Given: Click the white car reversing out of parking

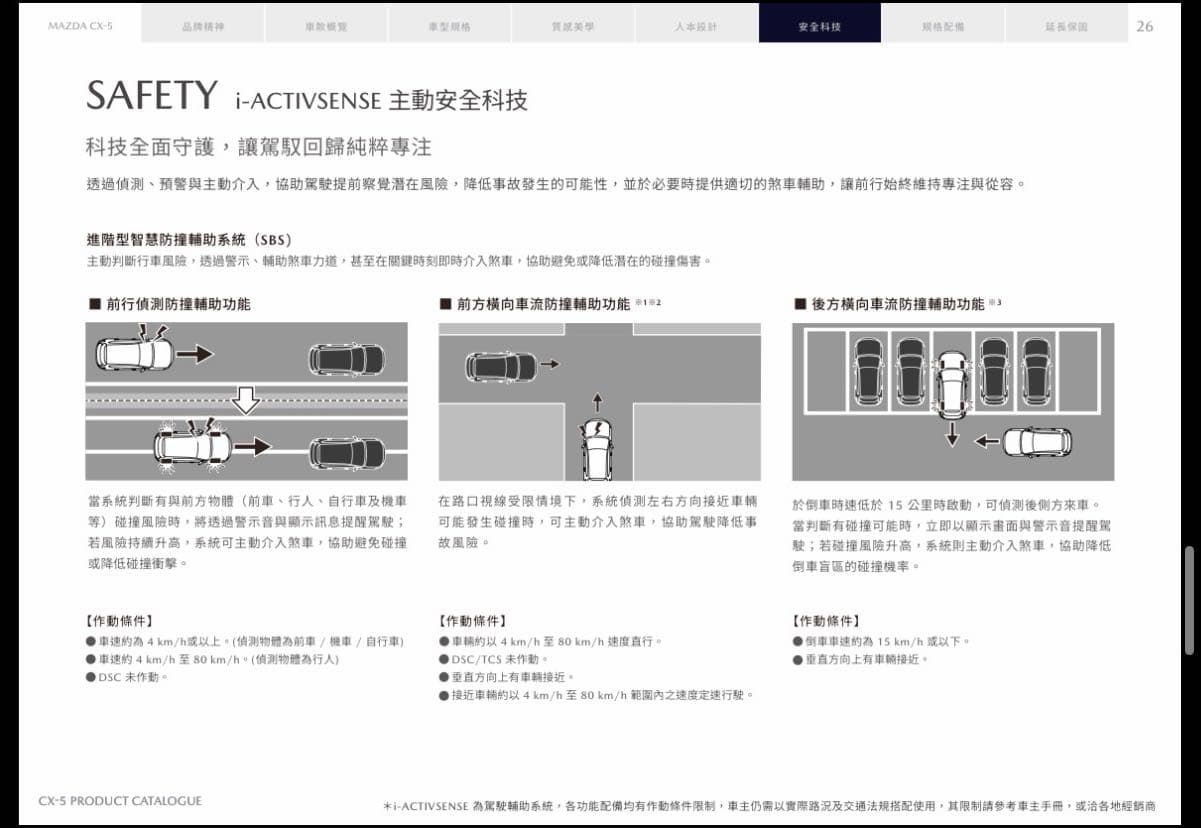Looking at the screenshot, I should point(952,385).
